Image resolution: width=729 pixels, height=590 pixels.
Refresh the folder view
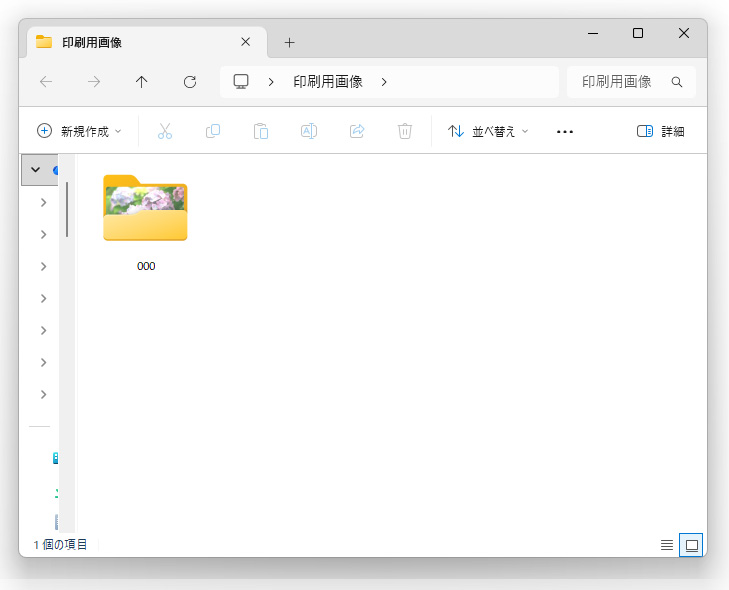(190, 82)
